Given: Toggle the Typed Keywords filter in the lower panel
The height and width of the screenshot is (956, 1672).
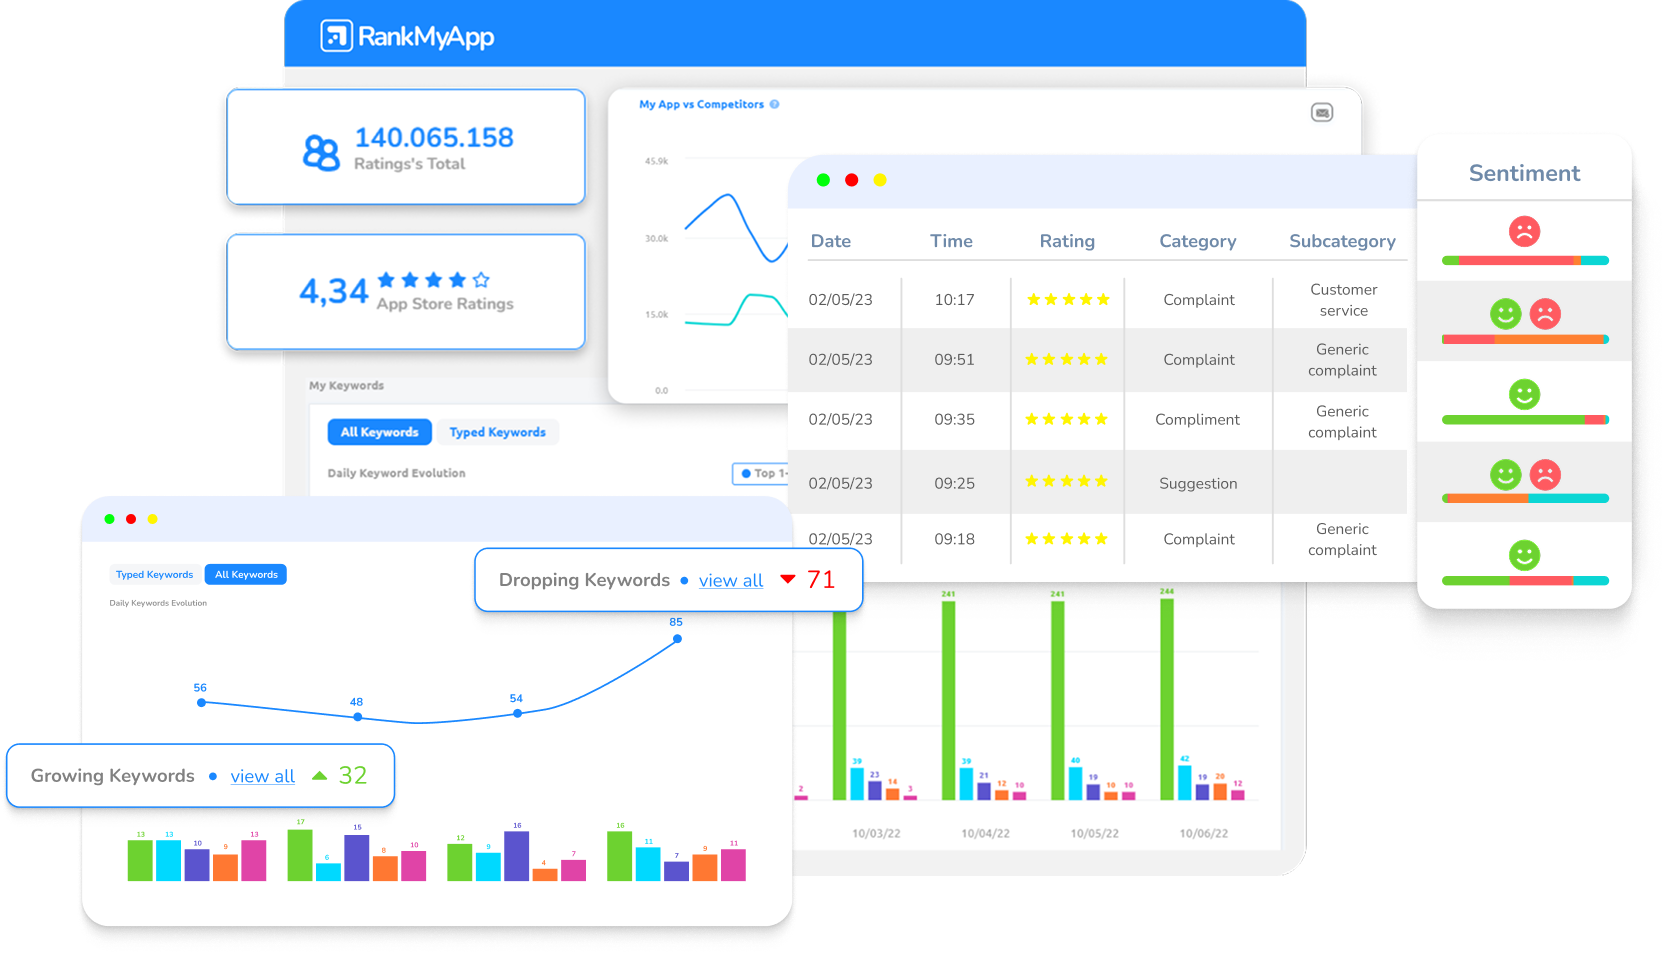Looking at the screenshot, I should pyautogui.click(x=154, y=574).
